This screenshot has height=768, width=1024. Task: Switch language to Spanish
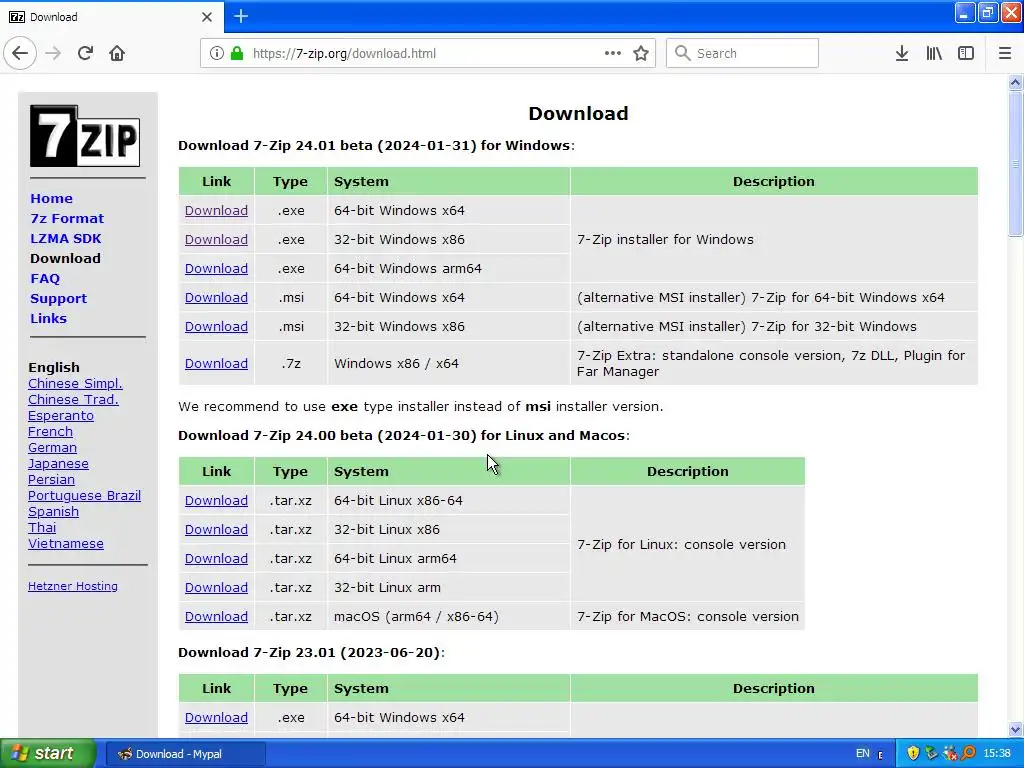(x=54, y=511)
